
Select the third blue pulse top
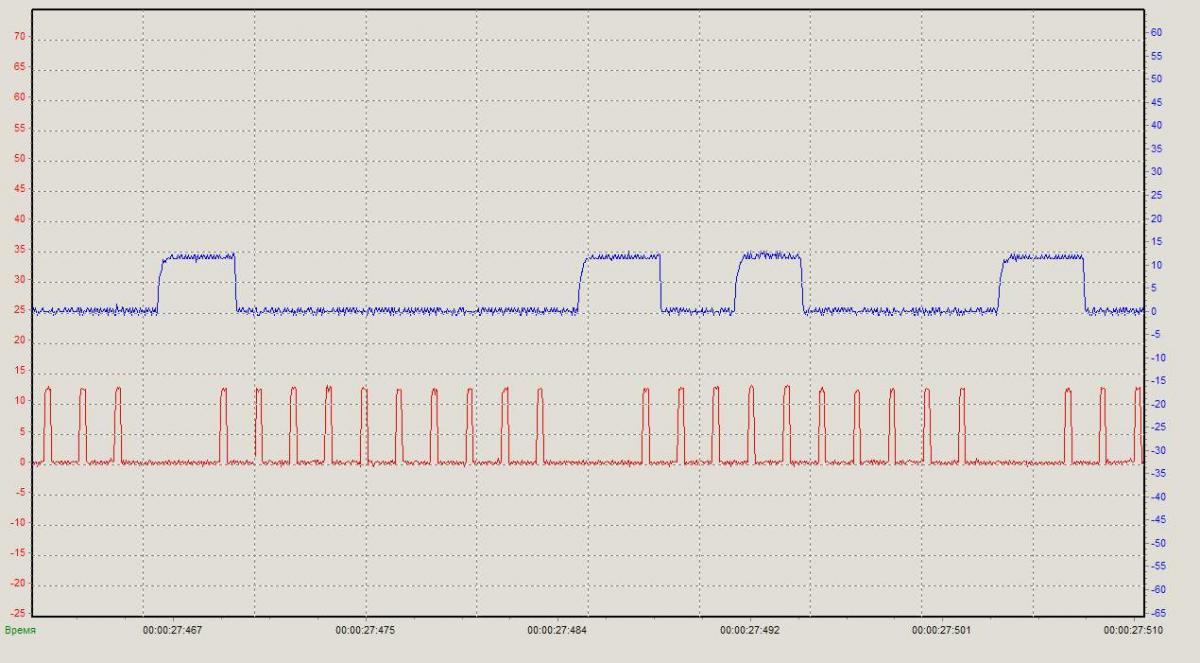[770, 256]
